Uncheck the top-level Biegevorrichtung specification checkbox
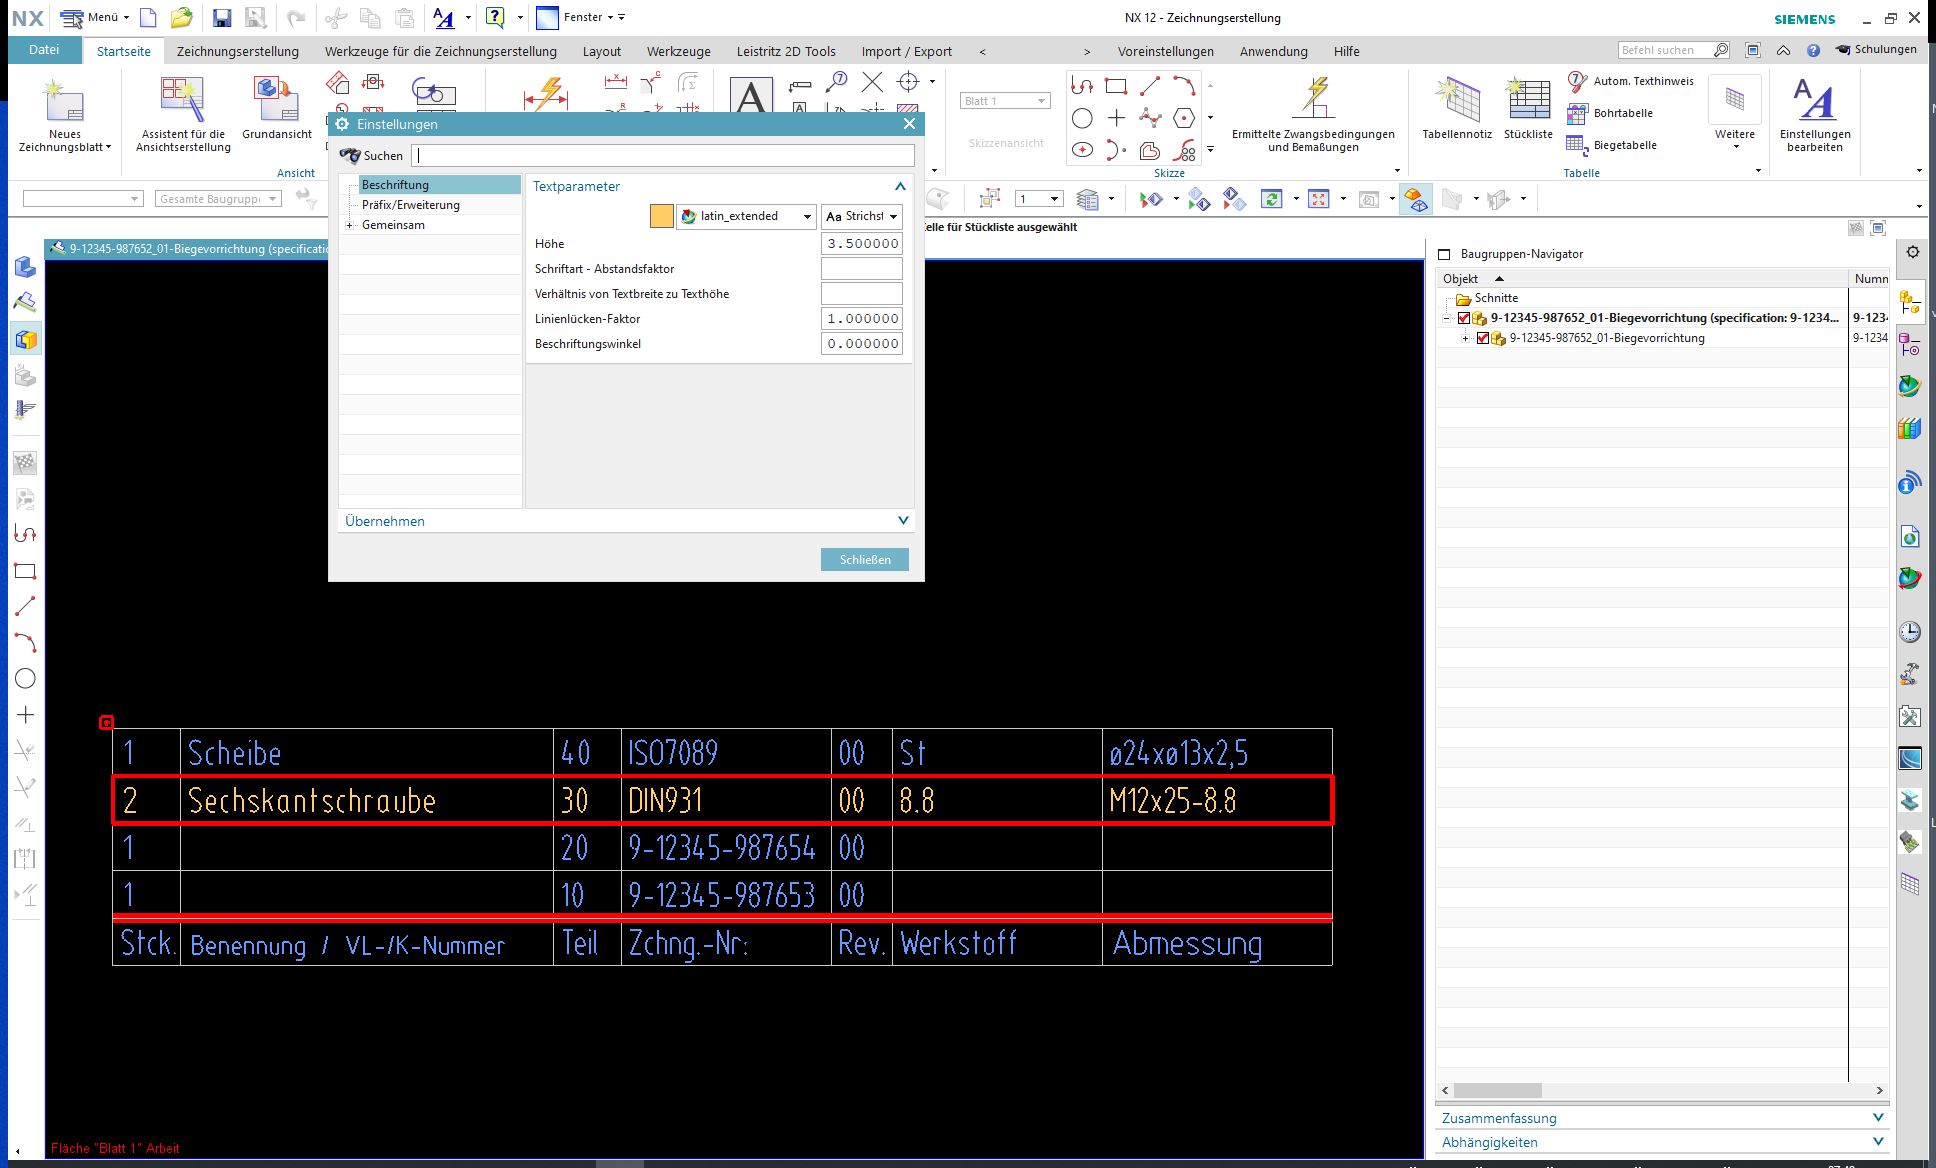 click(1464, 318)
